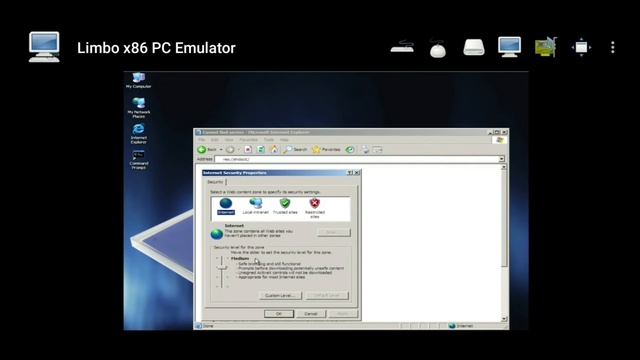The image size is (640, 360).
Task: Select the Local intranet zone
Action: [256, 206]
